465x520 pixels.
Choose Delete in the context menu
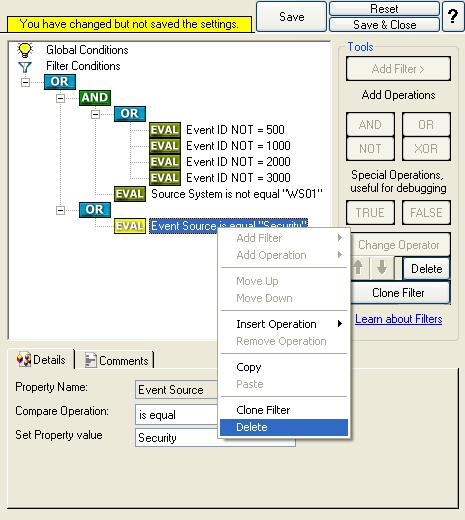pyautogui.click(x=284, y=427)
